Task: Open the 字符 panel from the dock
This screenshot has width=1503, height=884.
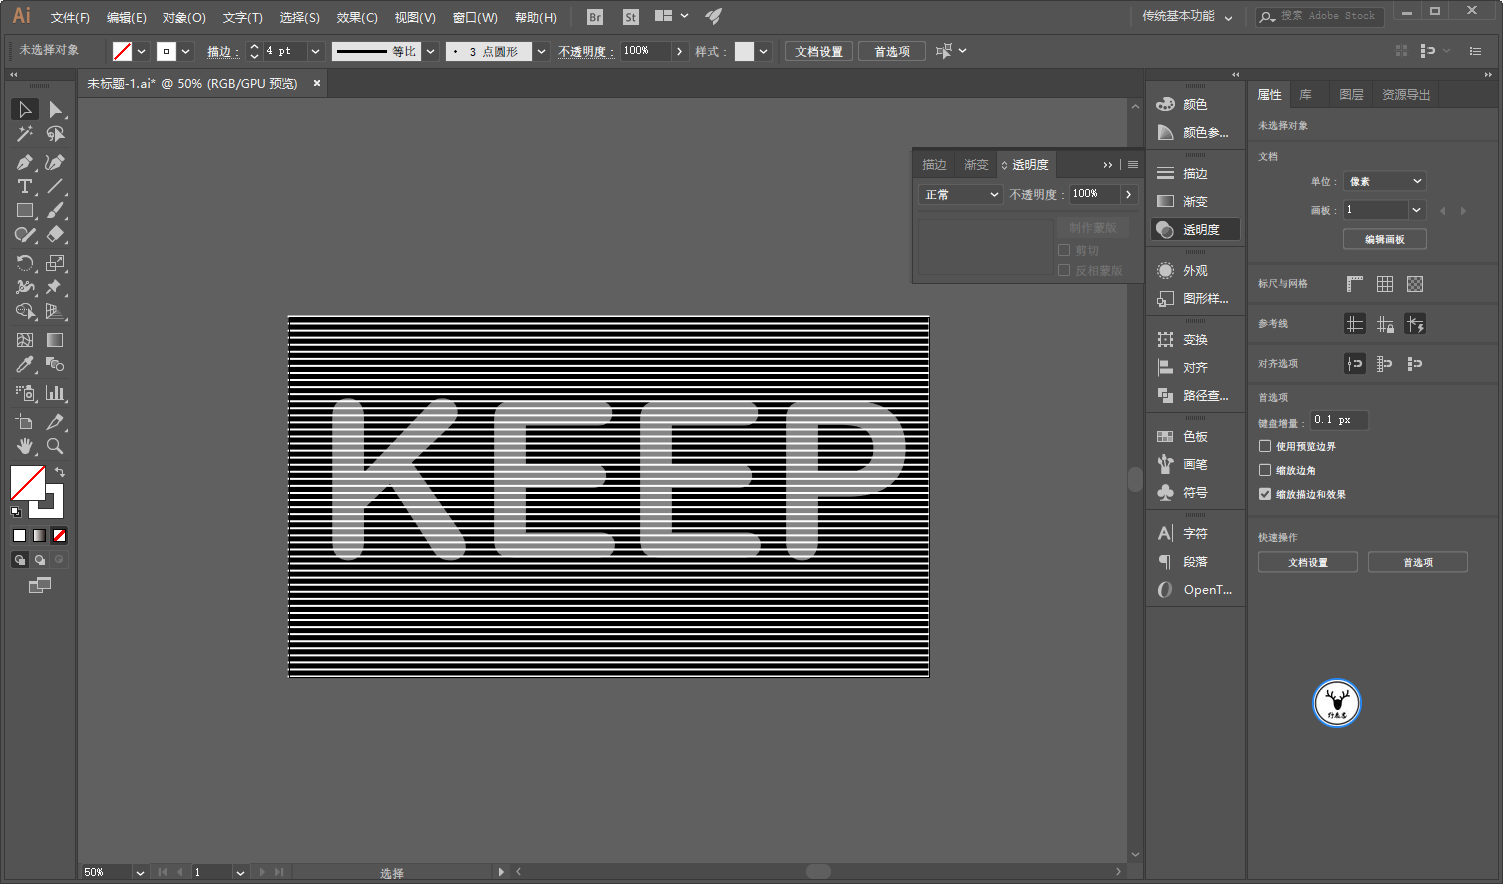Action: [1195, 533]
